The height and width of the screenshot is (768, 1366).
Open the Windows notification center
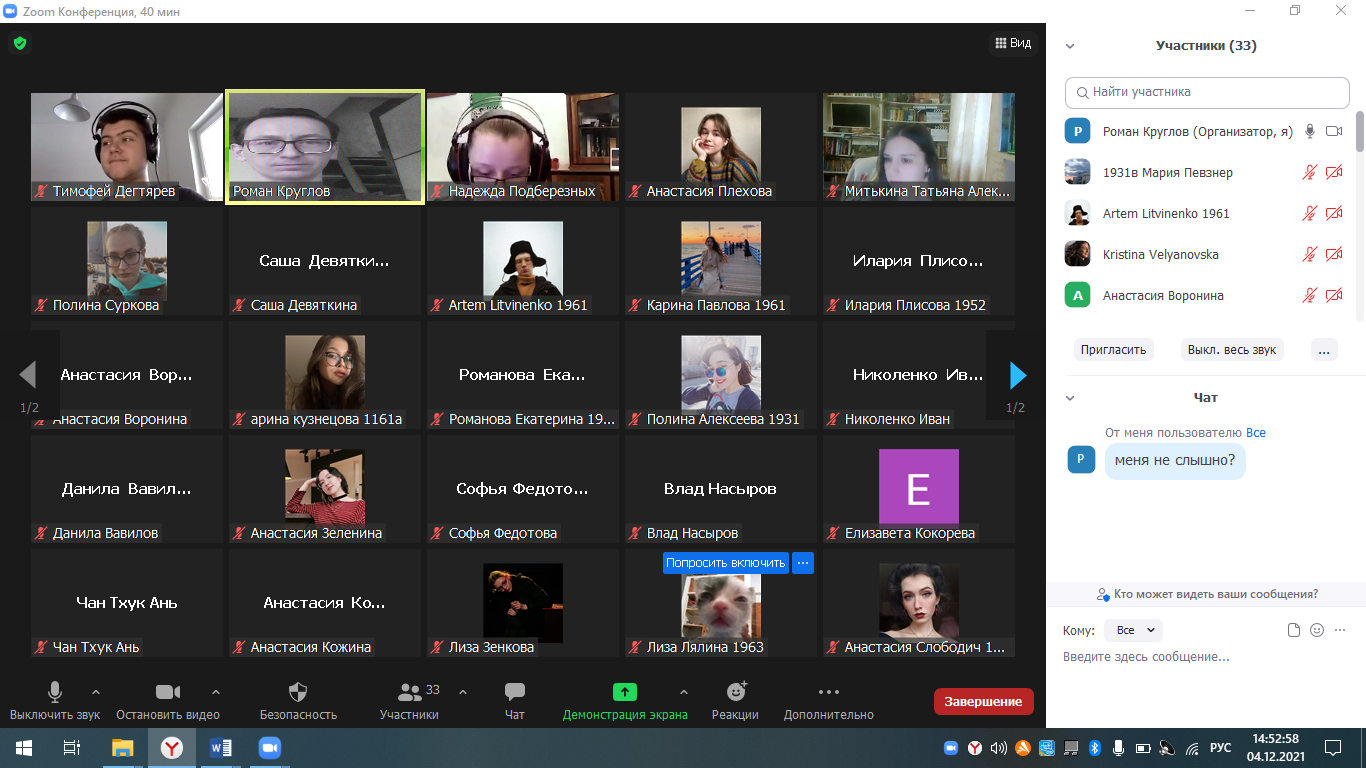click(x=1332, y=747)
